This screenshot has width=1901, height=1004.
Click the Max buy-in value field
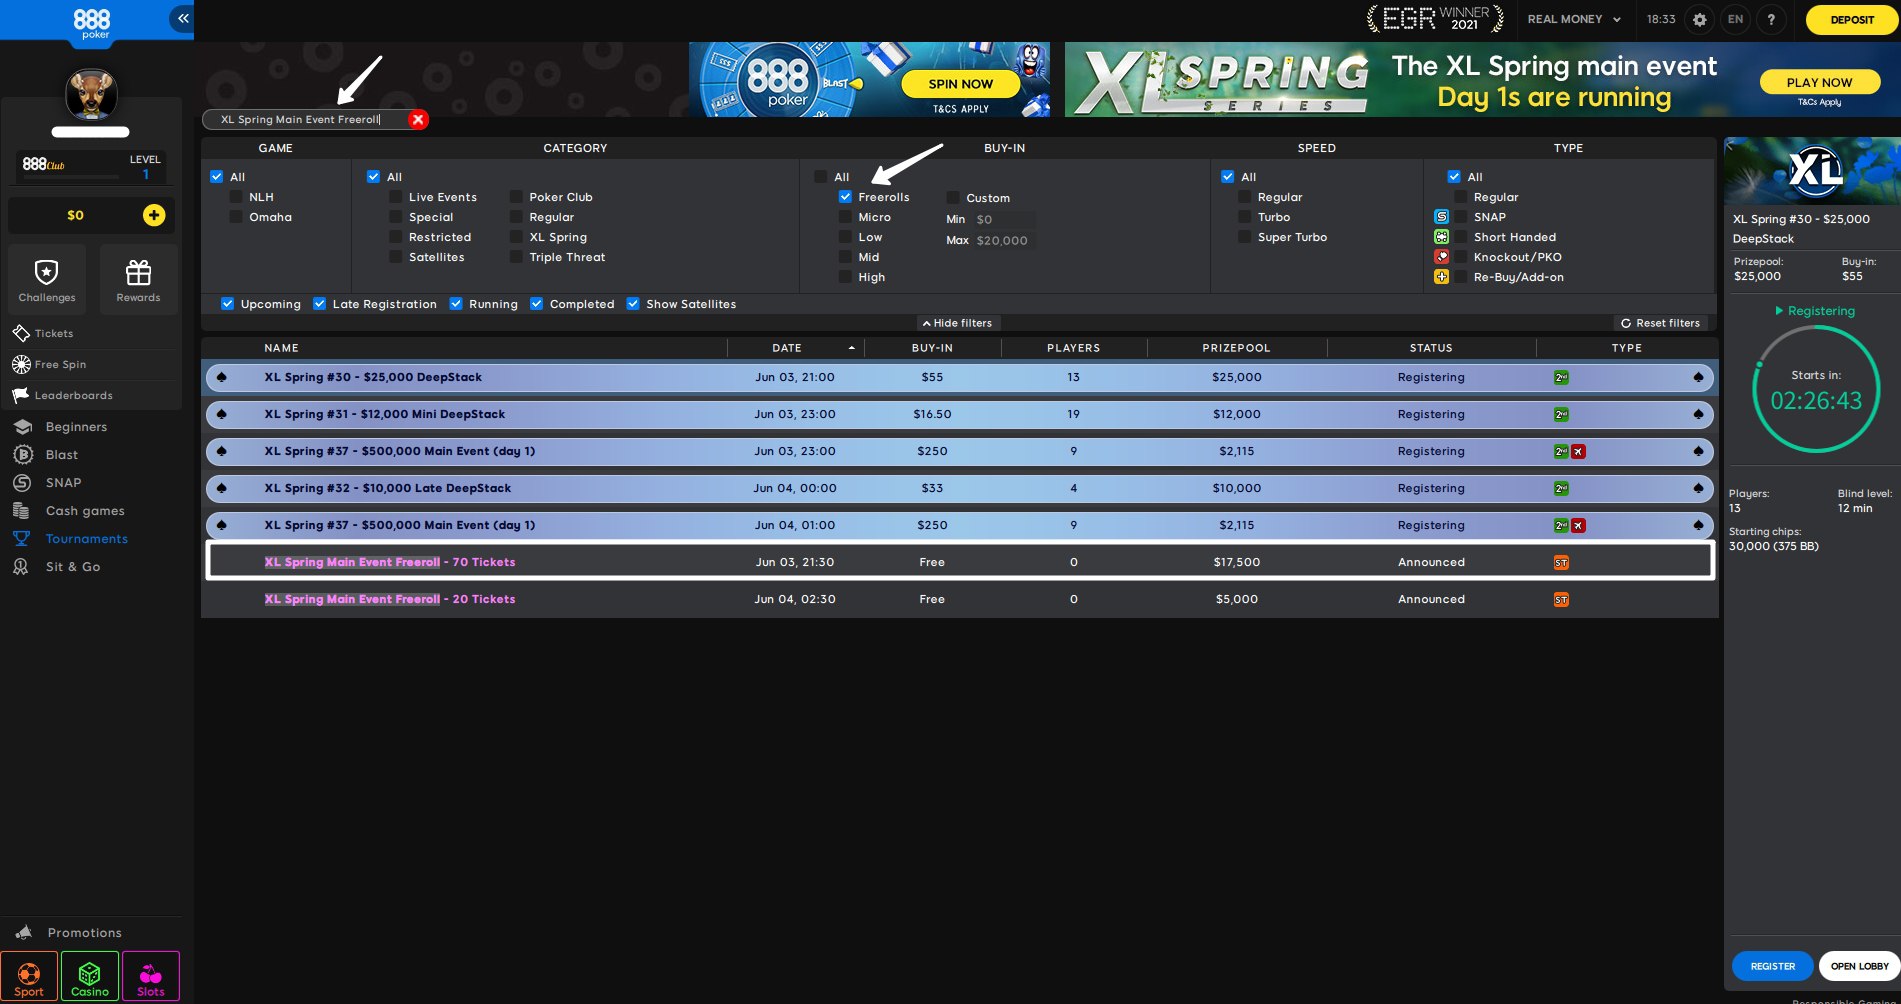click(x=1004, y=241)
